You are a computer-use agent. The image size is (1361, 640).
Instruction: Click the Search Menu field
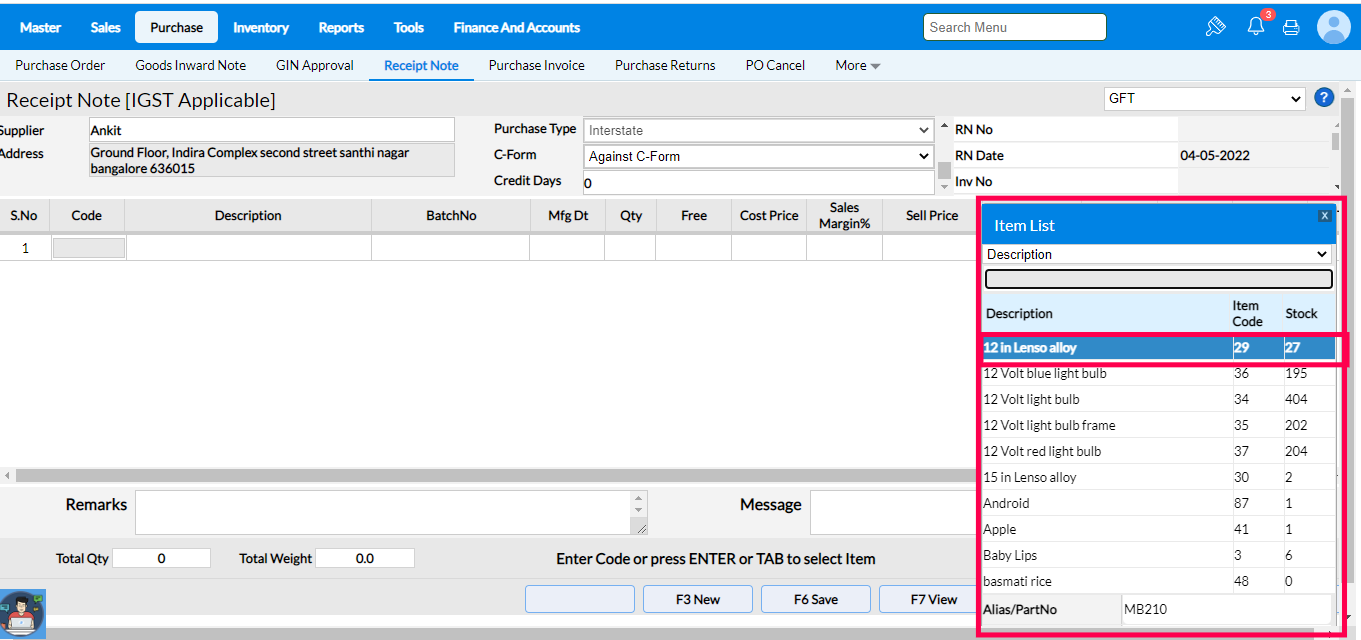1015,27
